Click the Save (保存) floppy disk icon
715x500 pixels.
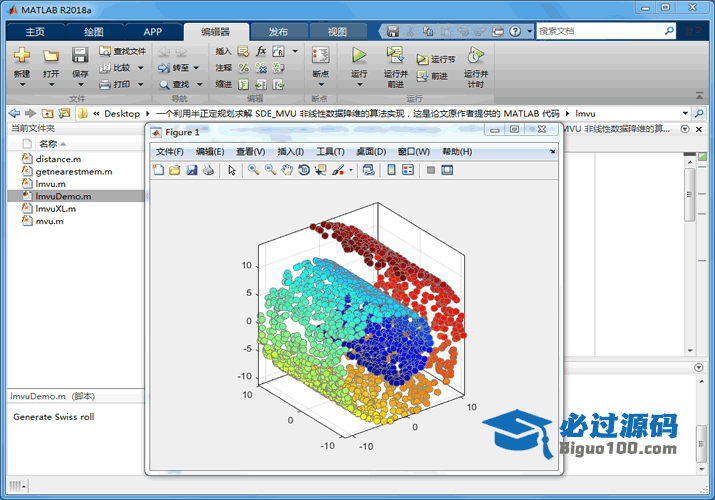click(80, 56)
